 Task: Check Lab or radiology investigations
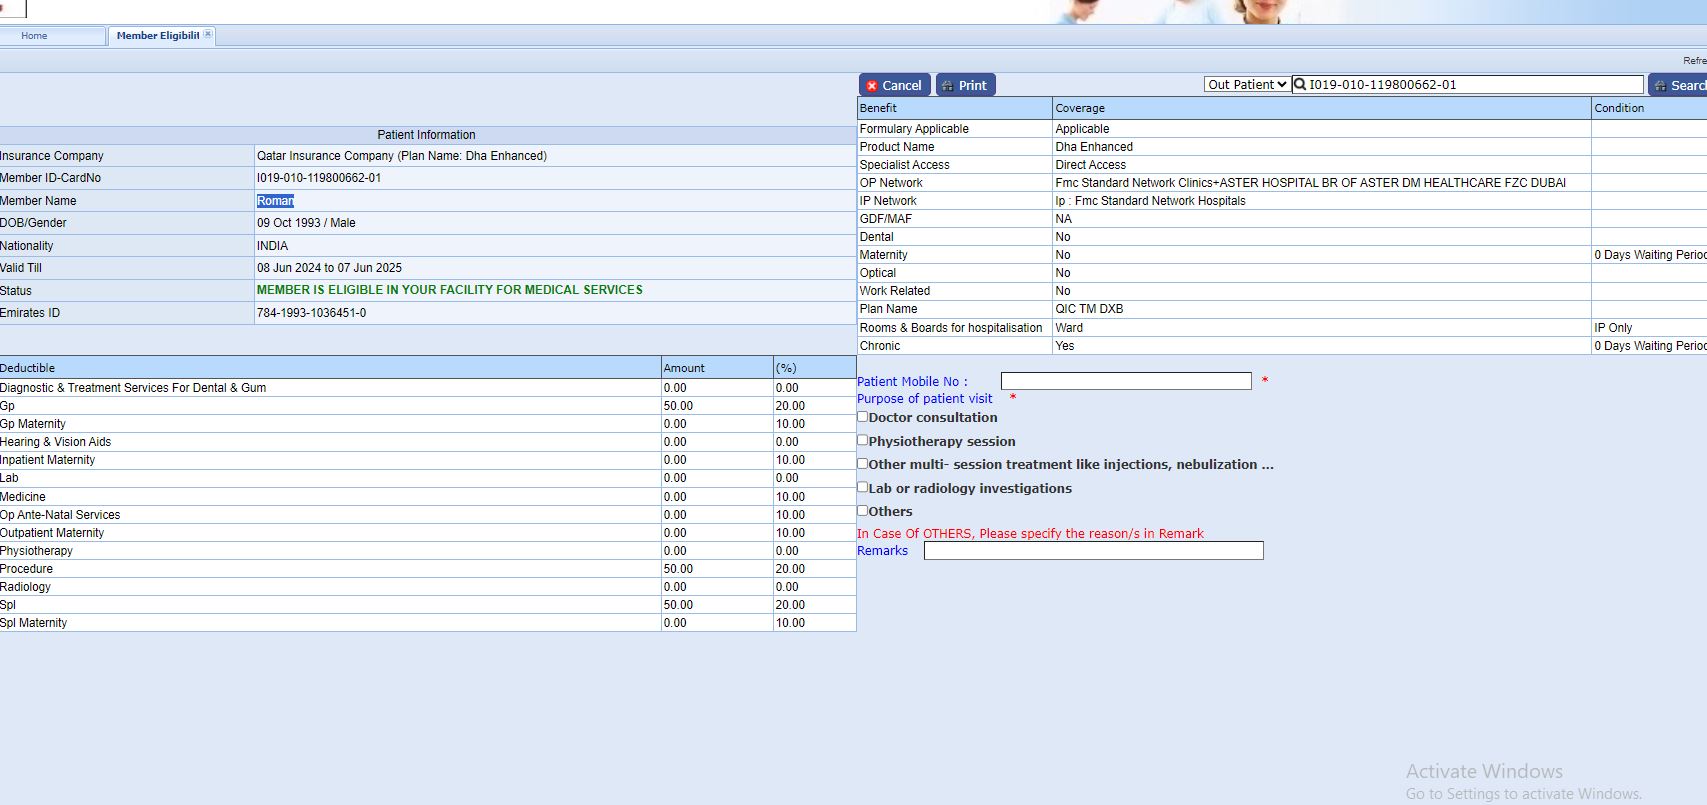pyautogui.click(x=862, y=487)
